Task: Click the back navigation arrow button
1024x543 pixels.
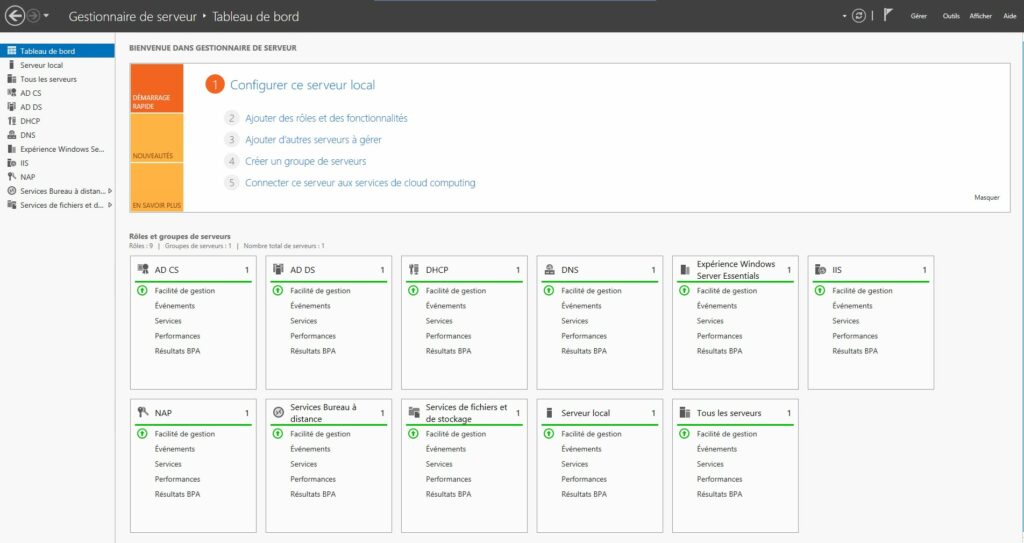Action: click(14, 16)
